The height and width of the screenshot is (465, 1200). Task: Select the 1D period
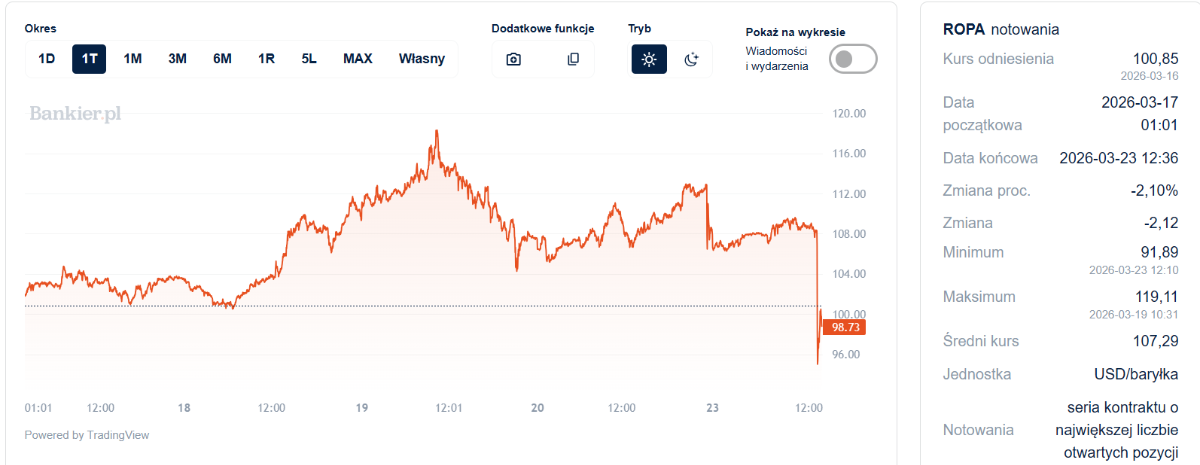tap(46, 59)
